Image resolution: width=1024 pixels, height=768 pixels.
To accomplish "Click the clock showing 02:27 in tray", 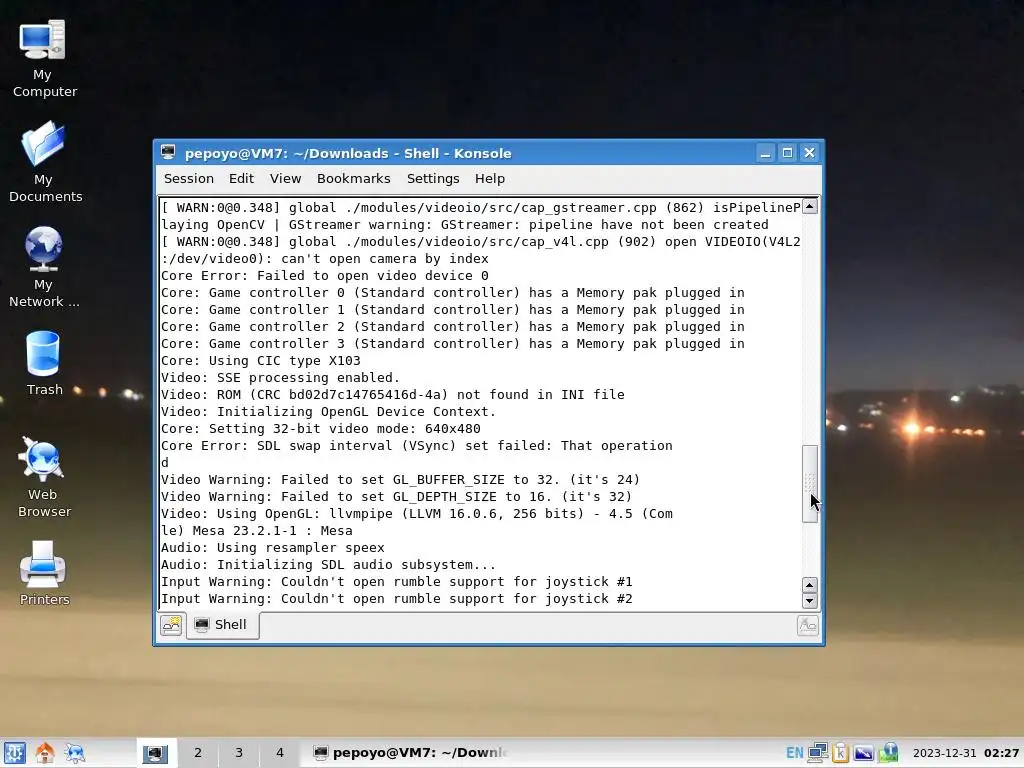I will point(1001,753).
